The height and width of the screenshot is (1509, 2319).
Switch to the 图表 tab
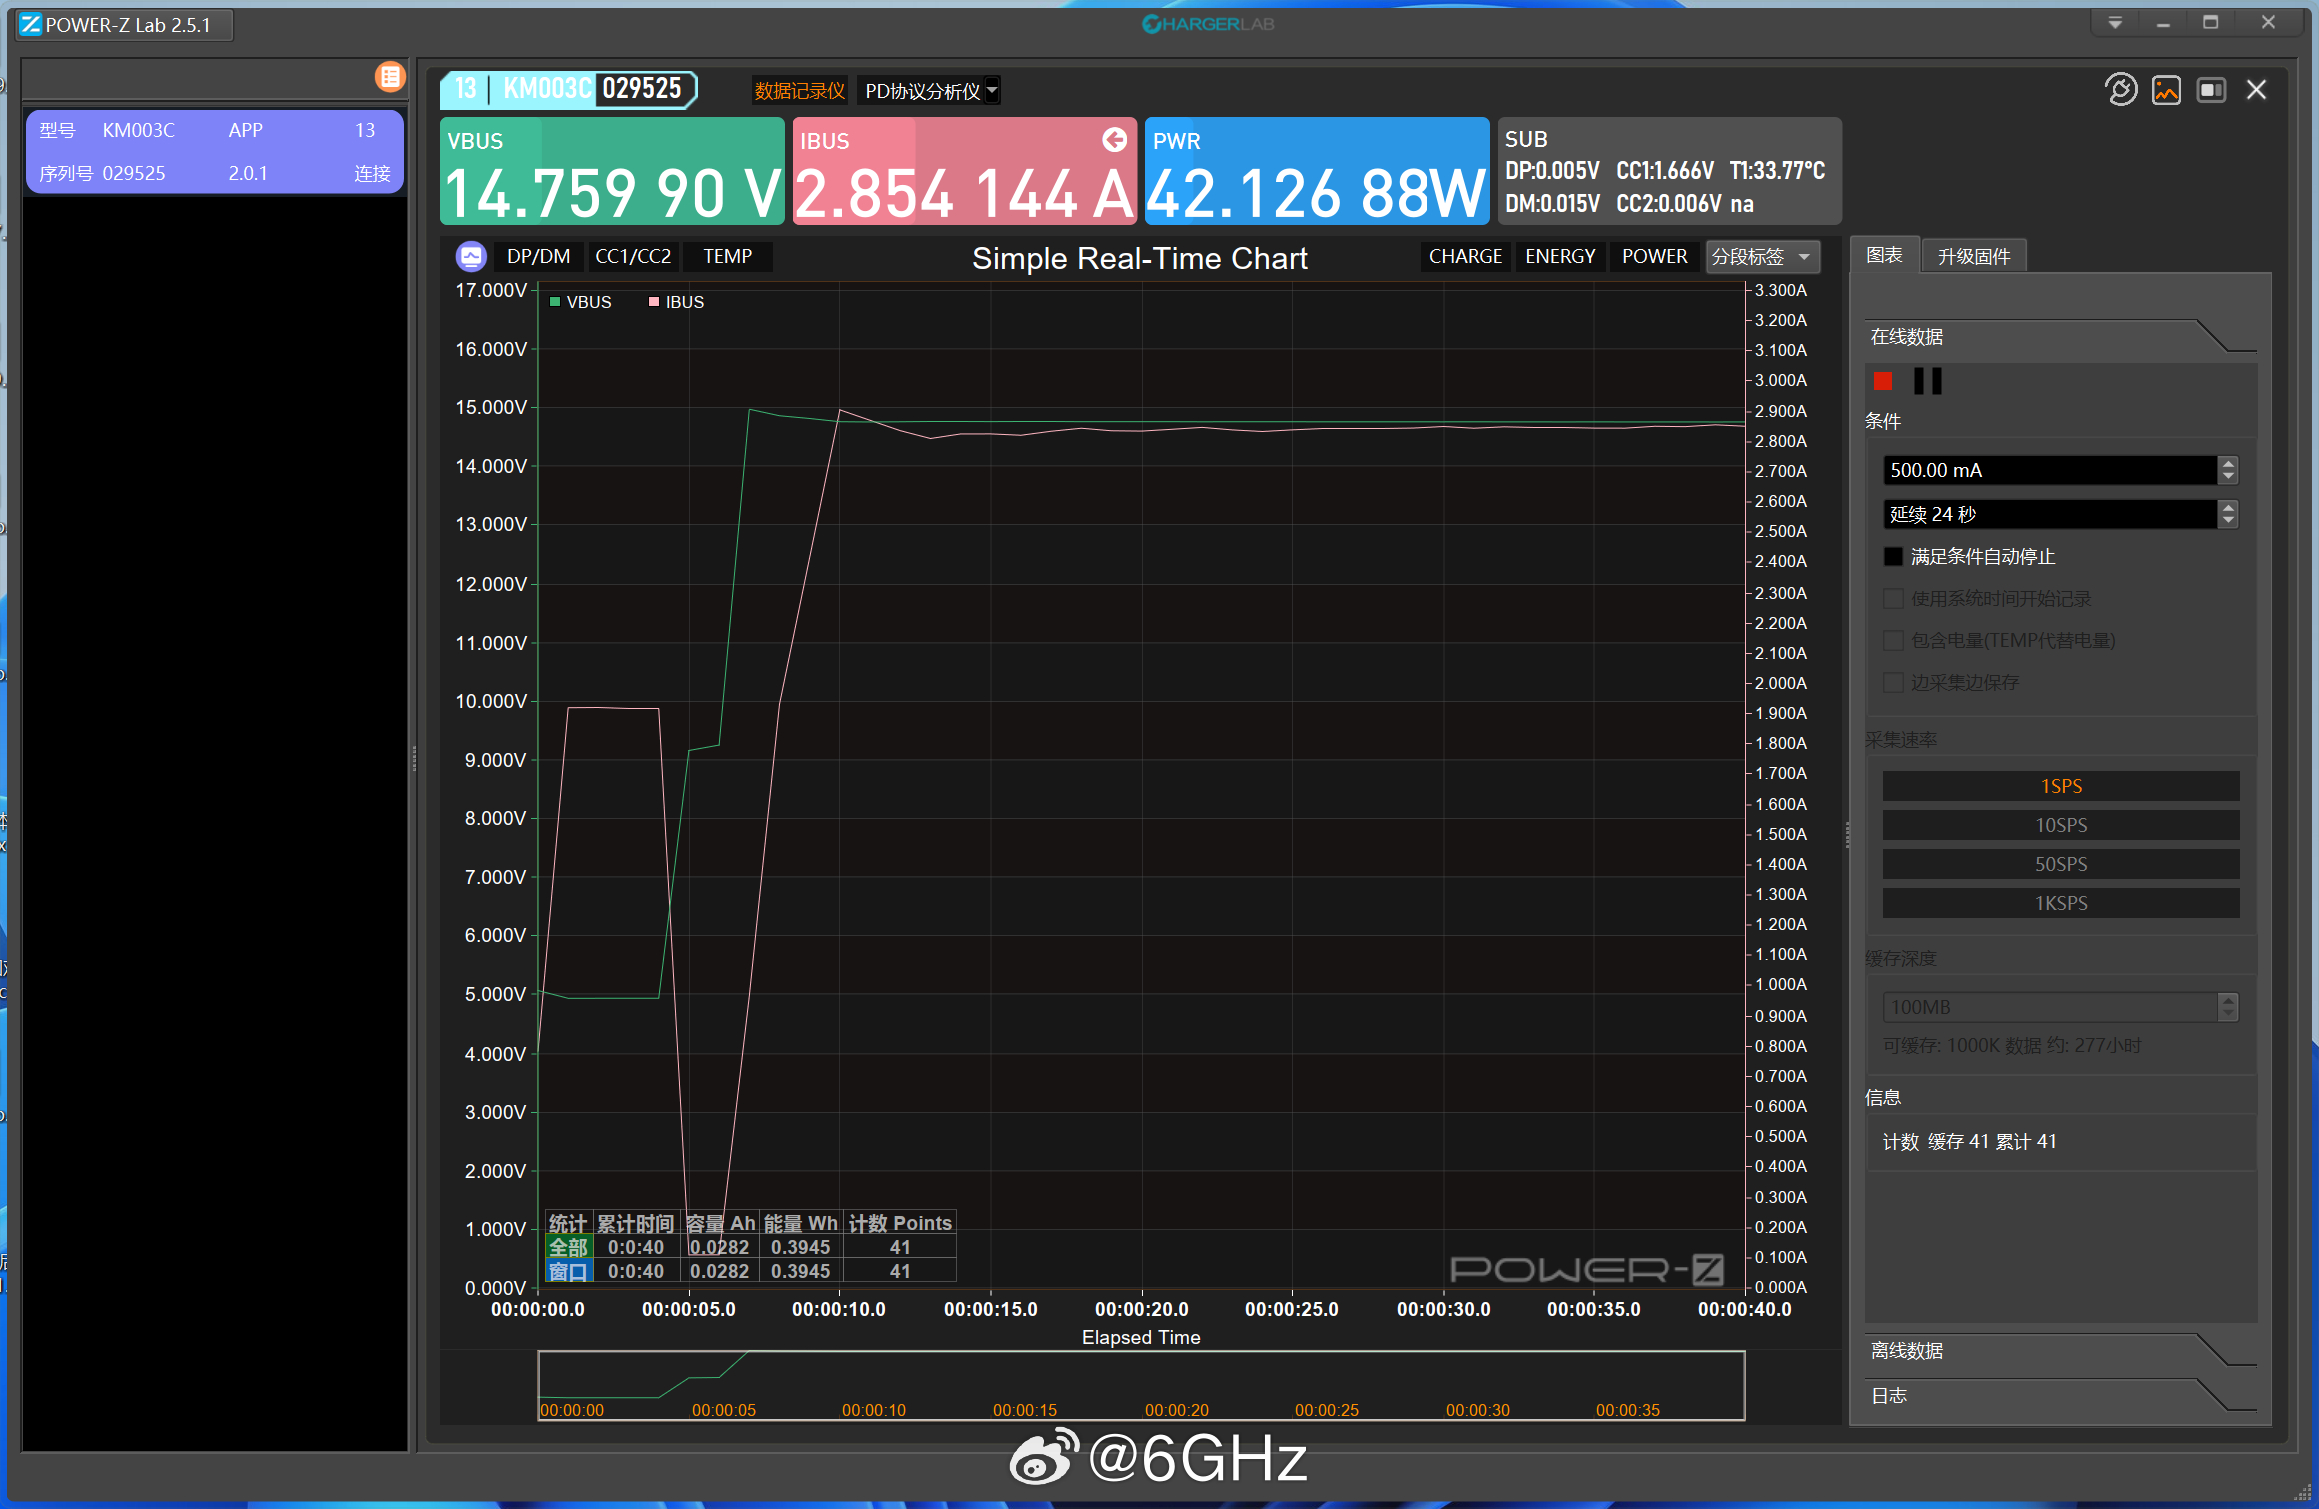pyautogui.click(x=1885, y=256)
